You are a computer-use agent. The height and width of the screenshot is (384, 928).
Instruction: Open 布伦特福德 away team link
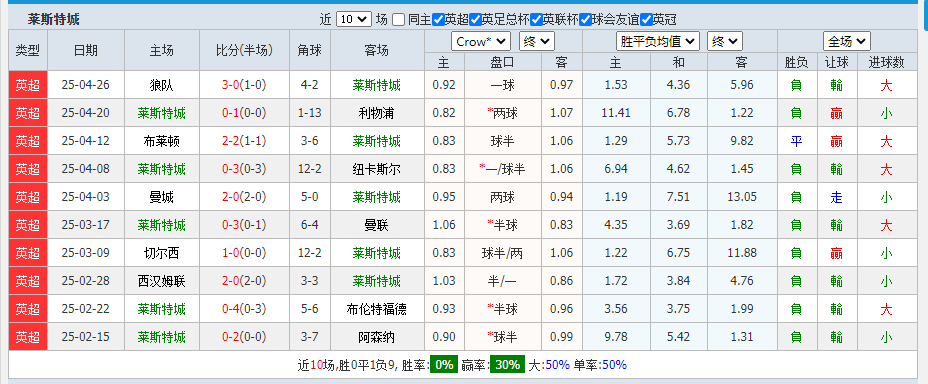tap(376, 309)
